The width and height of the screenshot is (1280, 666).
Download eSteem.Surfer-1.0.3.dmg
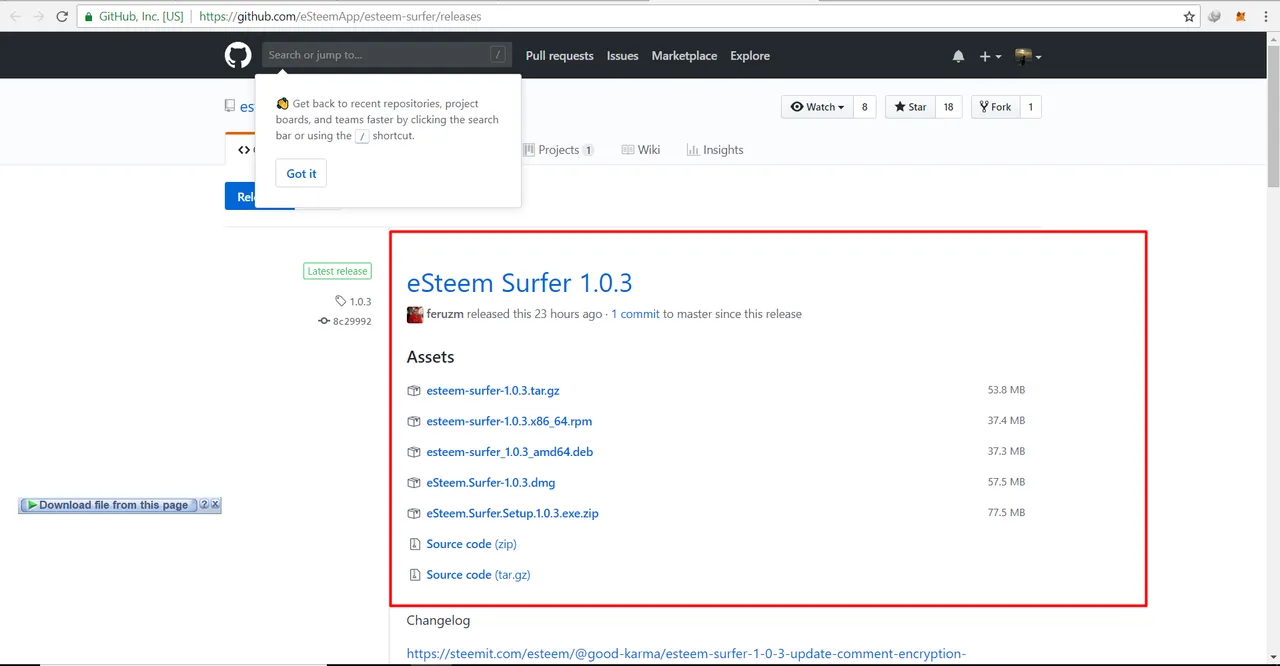click(490, 483)
